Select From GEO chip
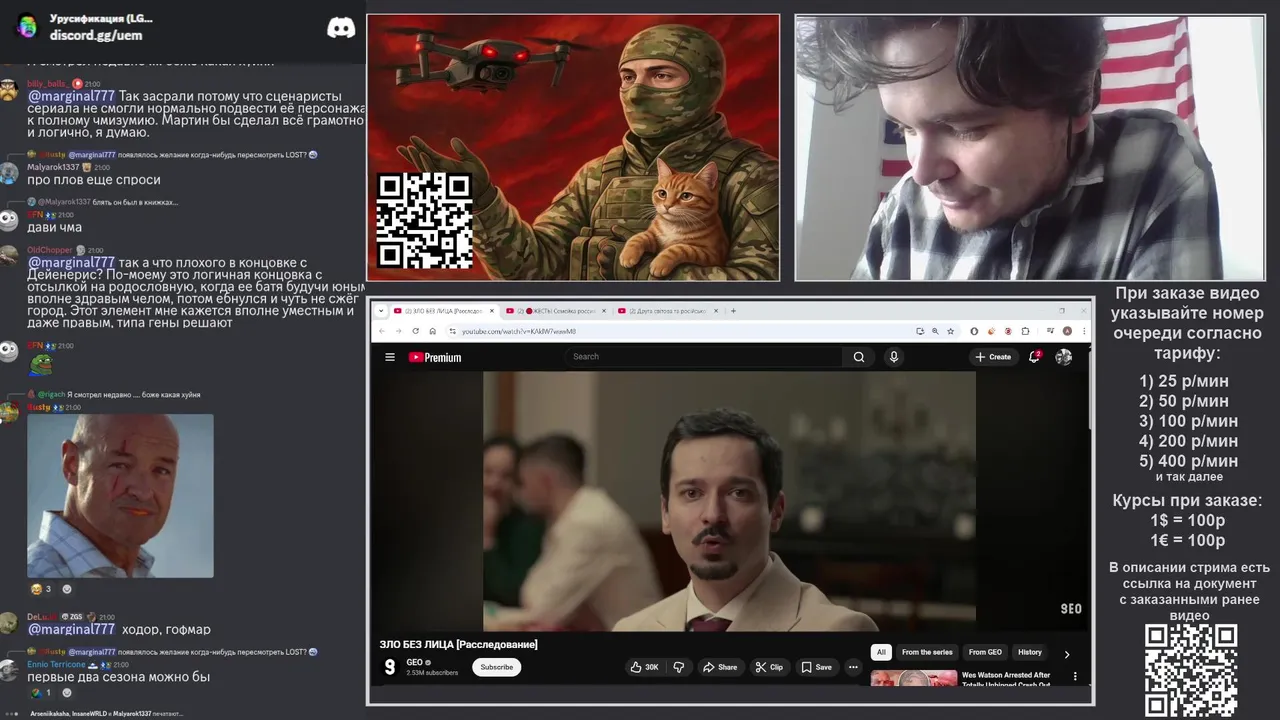The image size is (1280, 720). coord(985,652)
